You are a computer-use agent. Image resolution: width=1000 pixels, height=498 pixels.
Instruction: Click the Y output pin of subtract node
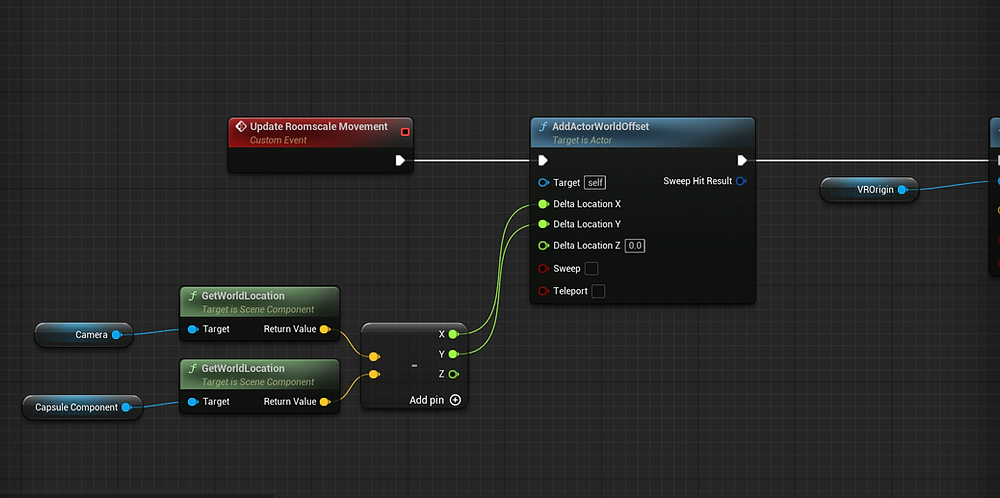(x=453, y=354)
